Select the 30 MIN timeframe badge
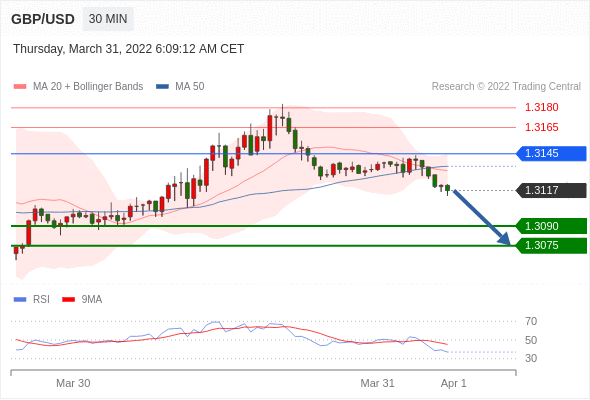The image size is (590, 400). coord(108,19)
